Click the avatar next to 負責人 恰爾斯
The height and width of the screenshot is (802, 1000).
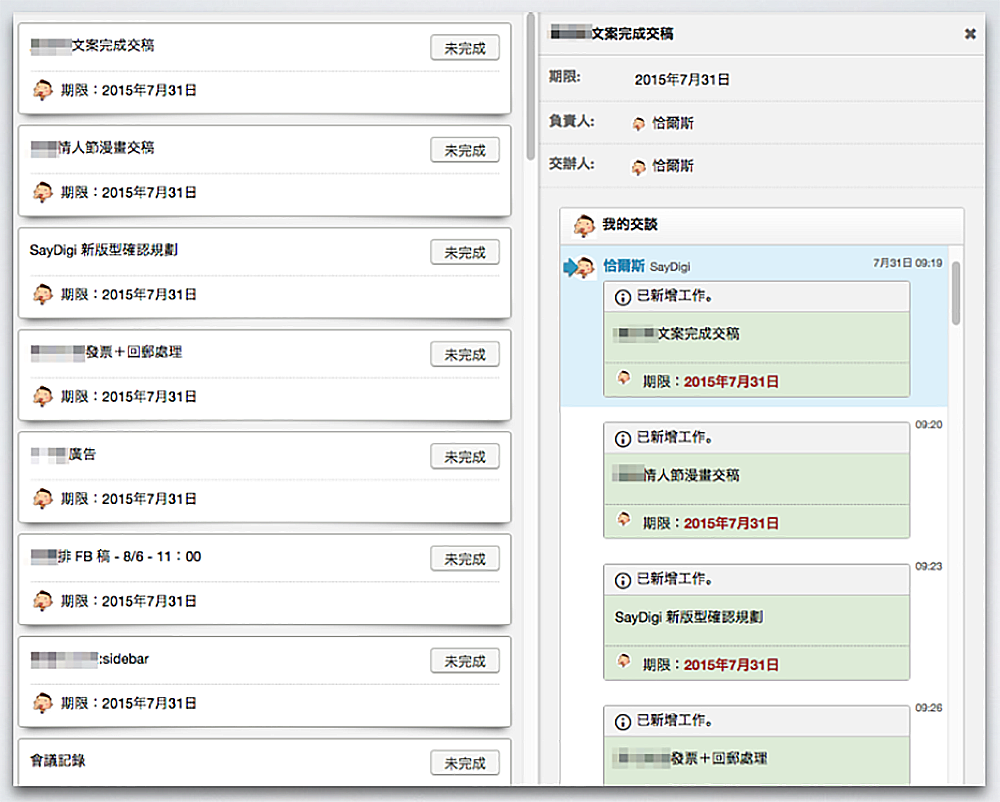(639, 124)
